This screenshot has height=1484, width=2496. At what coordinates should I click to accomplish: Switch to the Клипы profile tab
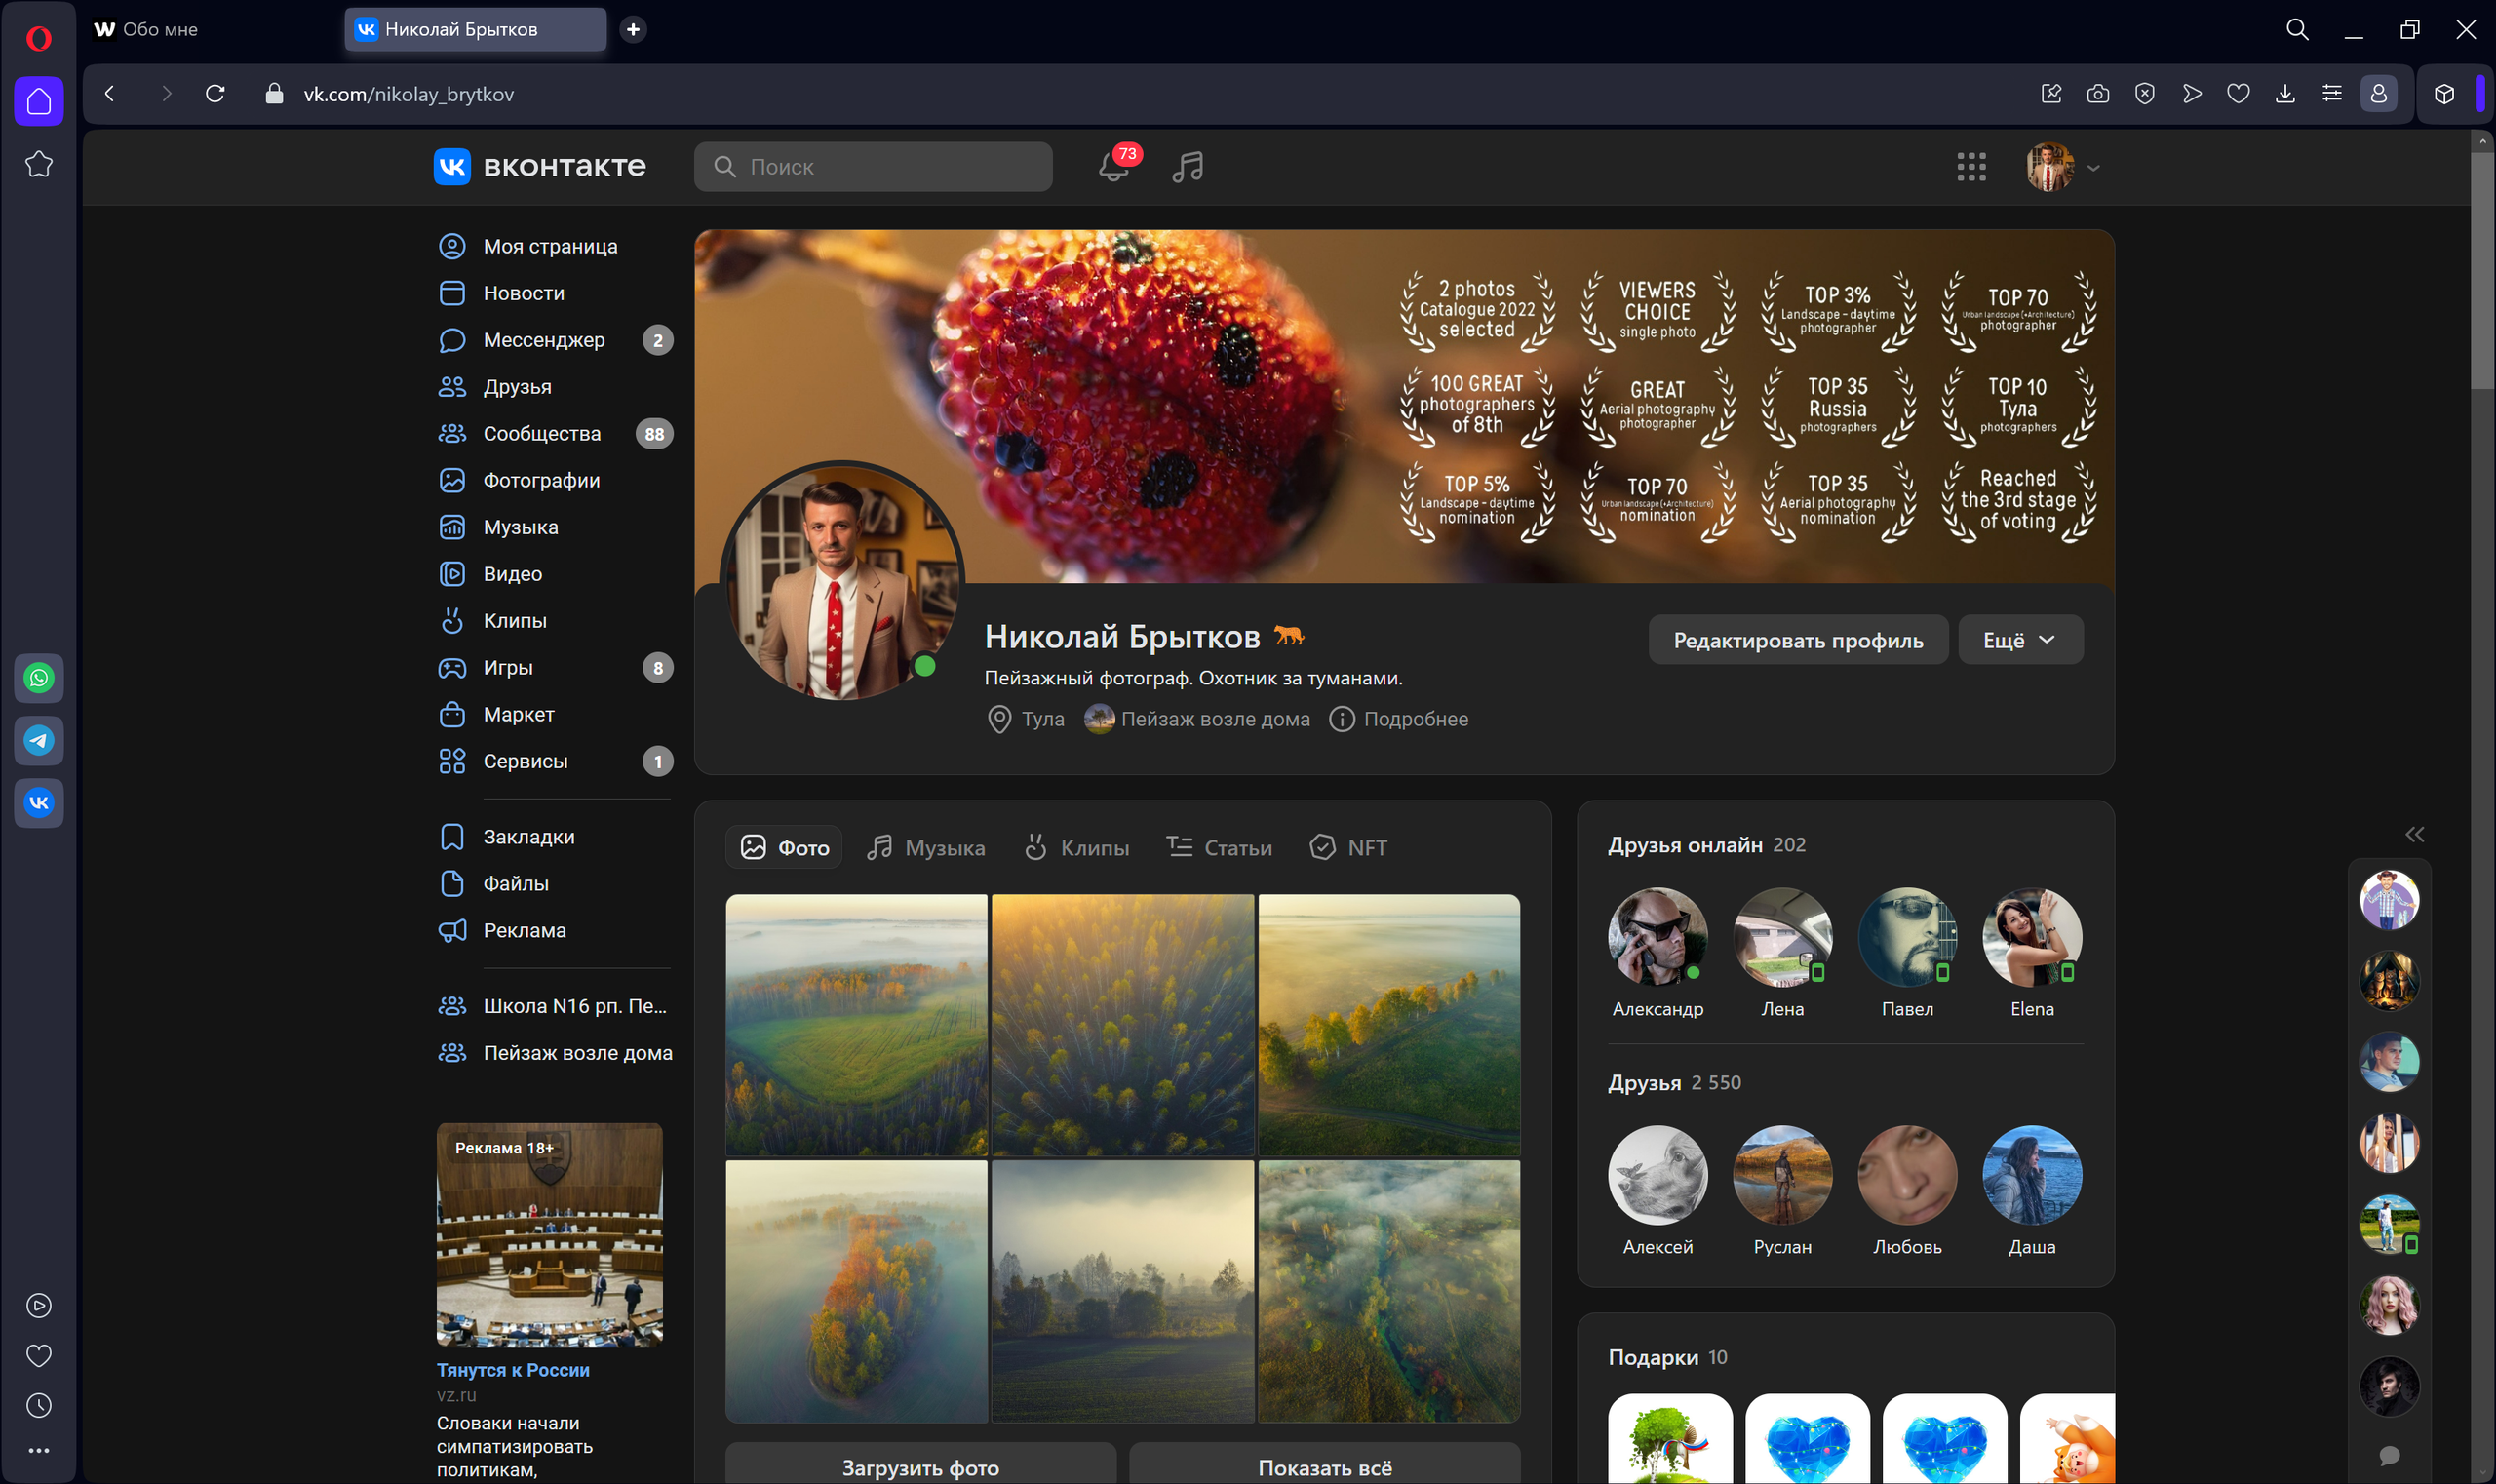[1077, 848]
